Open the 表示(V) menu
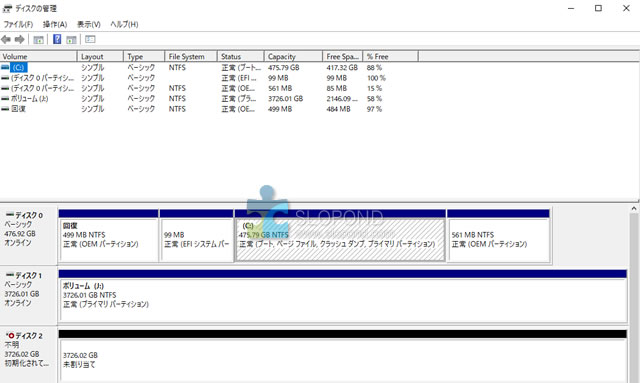Image resolution: width=640 pixels, height=383 pixels. tap(89, 24)
